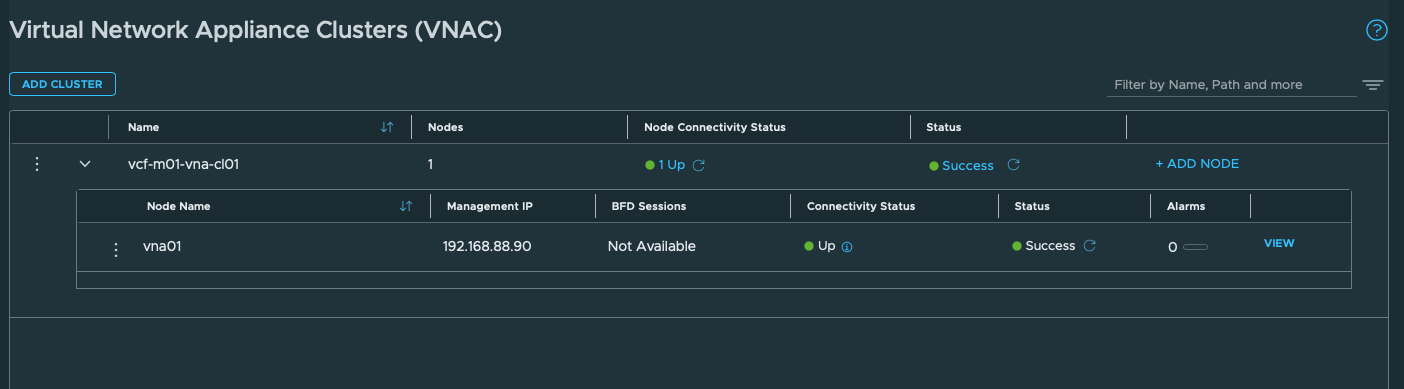1404x389 pixels.
Task: Click the alarms severity bar for vna01
Action: pyautogui.click(x=1195, y=247)
